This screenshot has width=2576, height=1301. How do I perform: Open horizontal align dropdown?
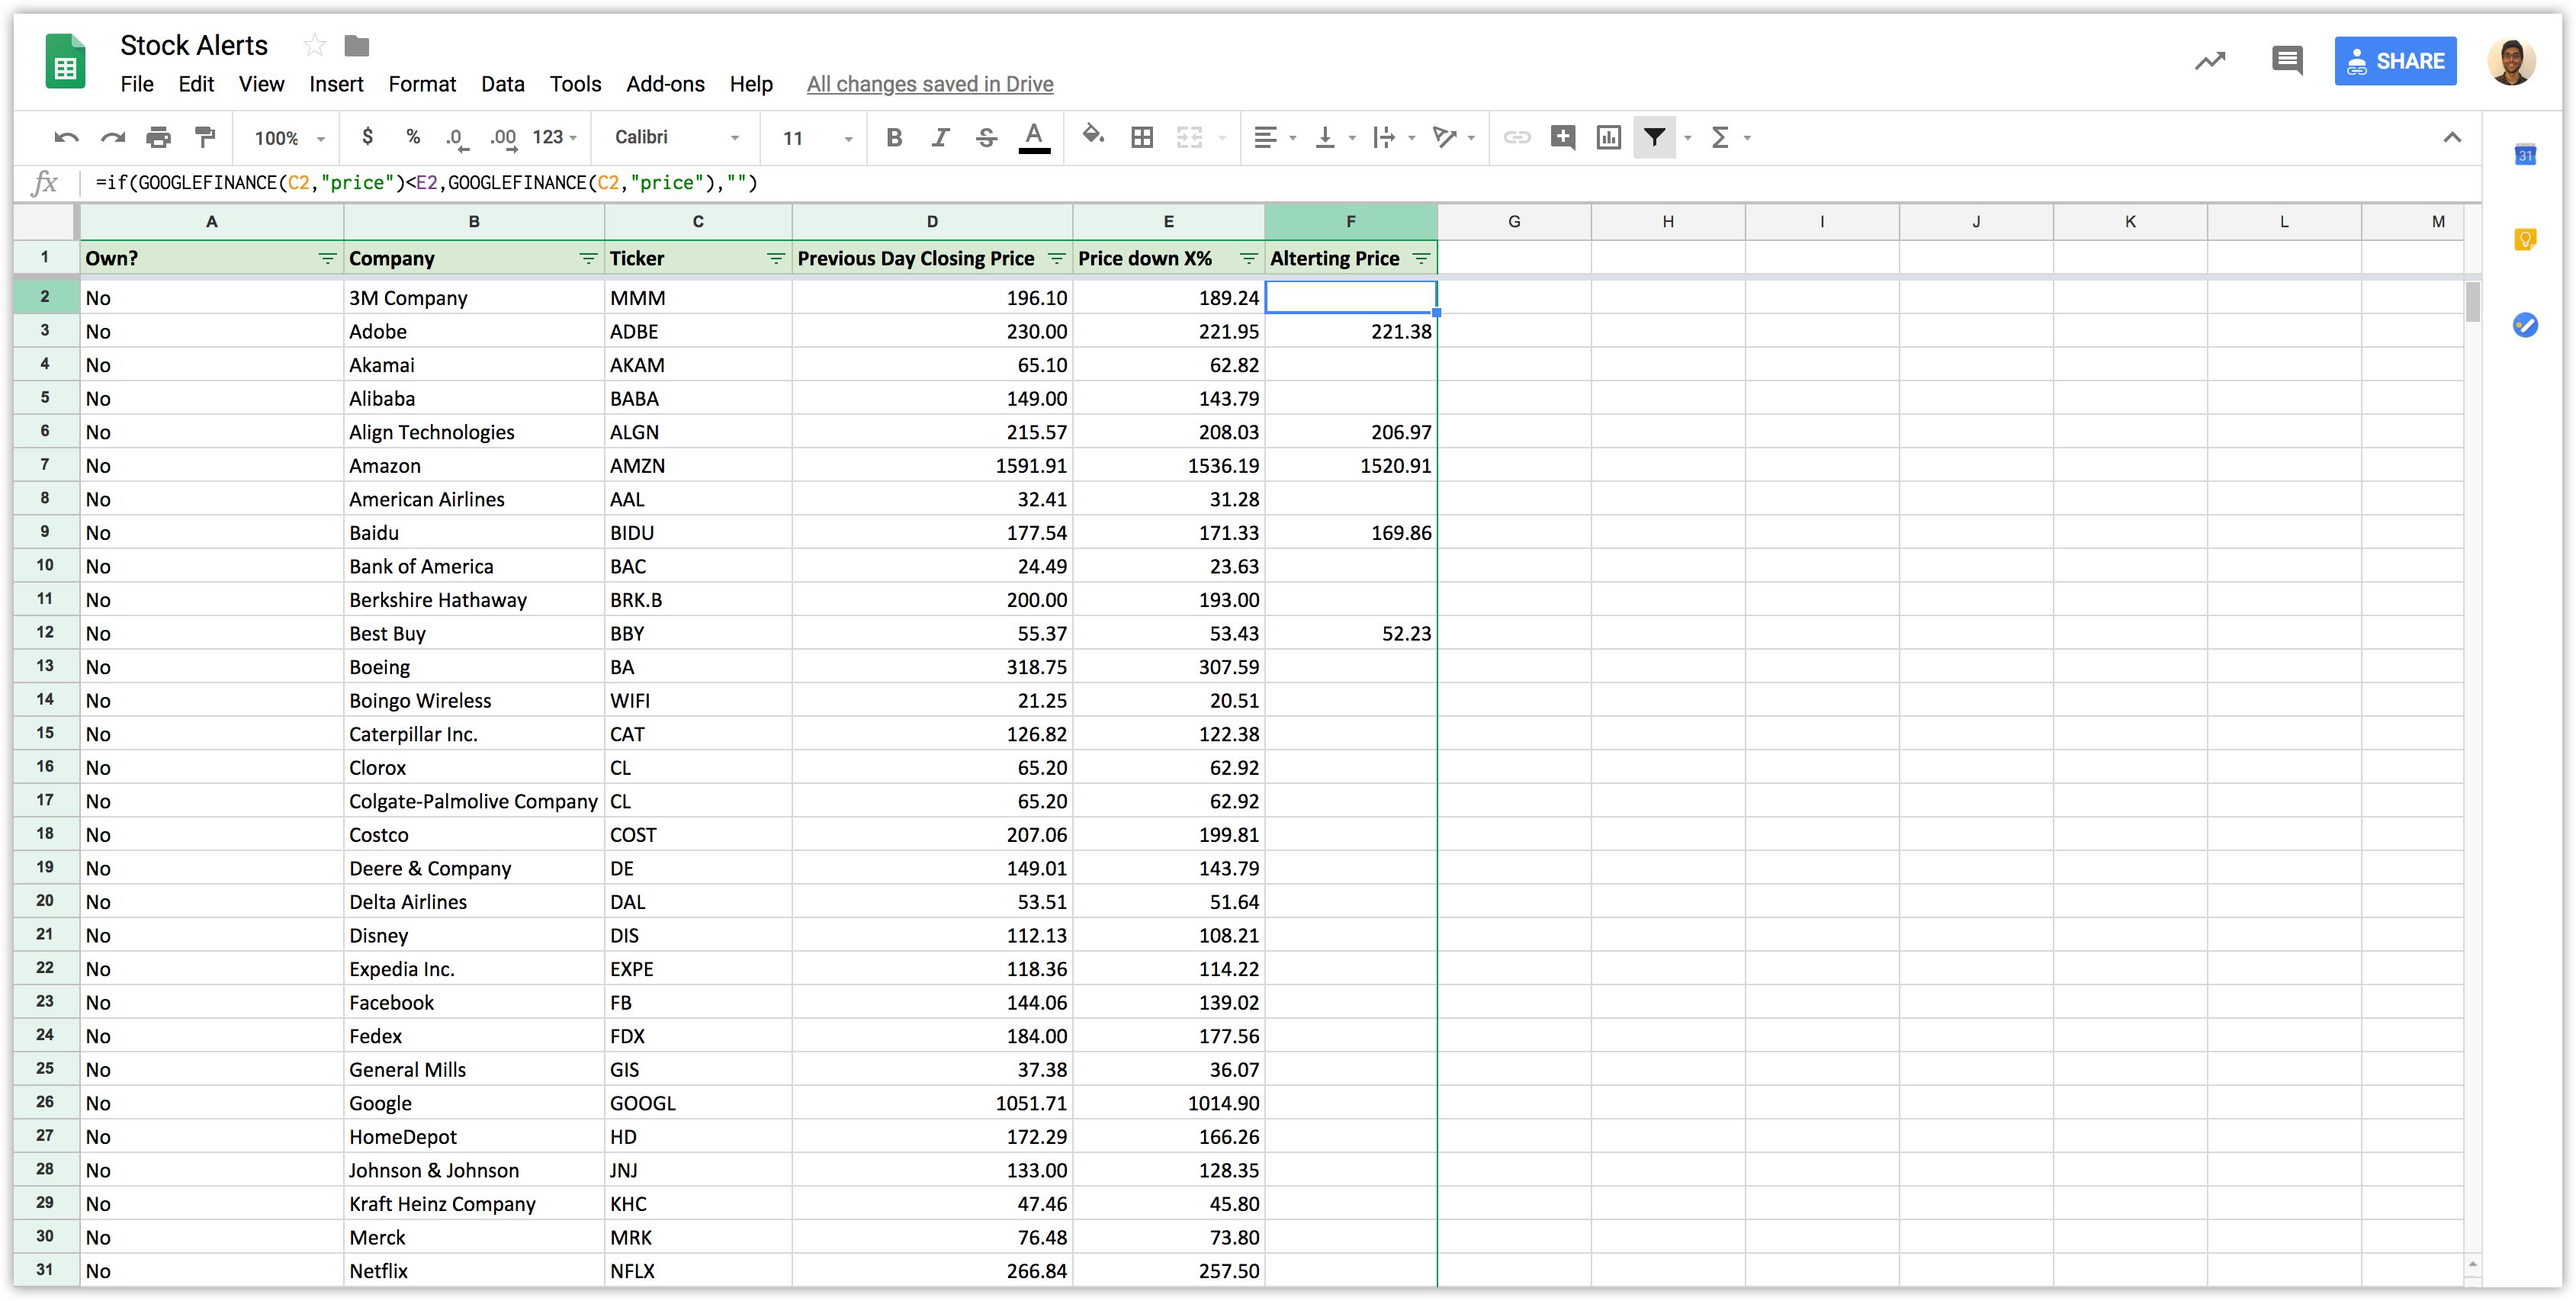1274,138
